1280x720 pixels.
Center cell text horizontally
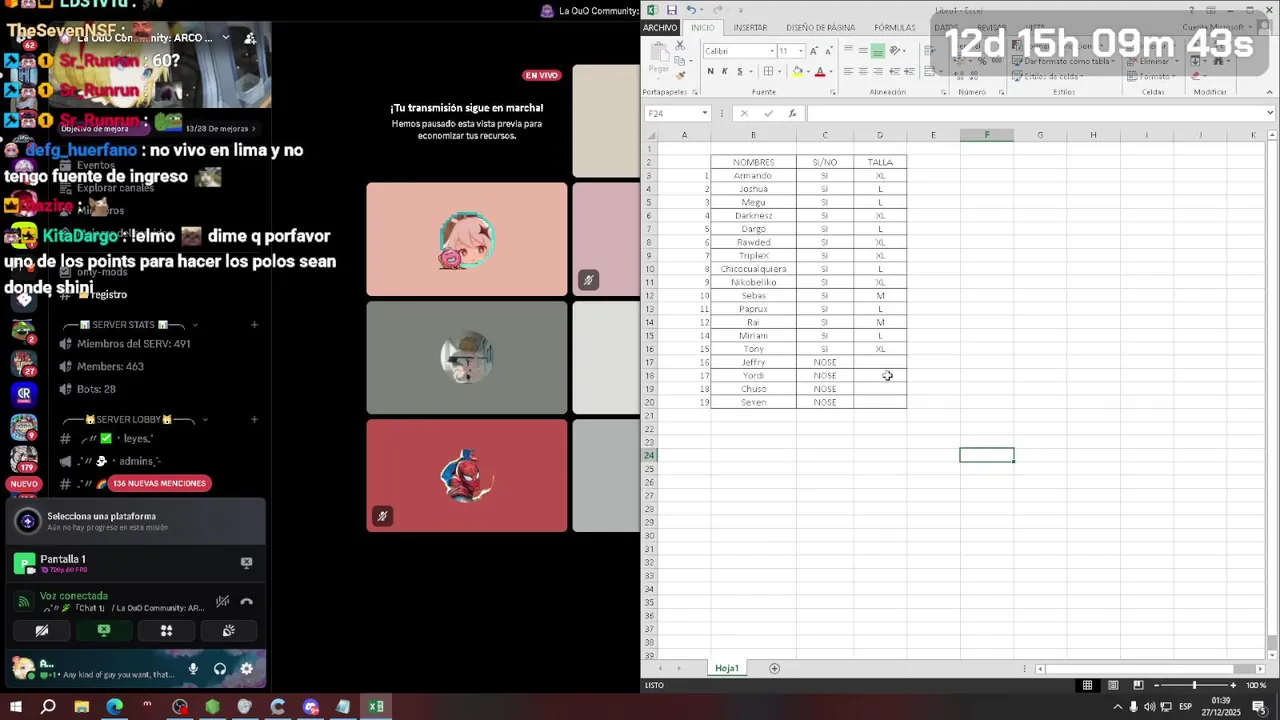(x=863, y=71)
